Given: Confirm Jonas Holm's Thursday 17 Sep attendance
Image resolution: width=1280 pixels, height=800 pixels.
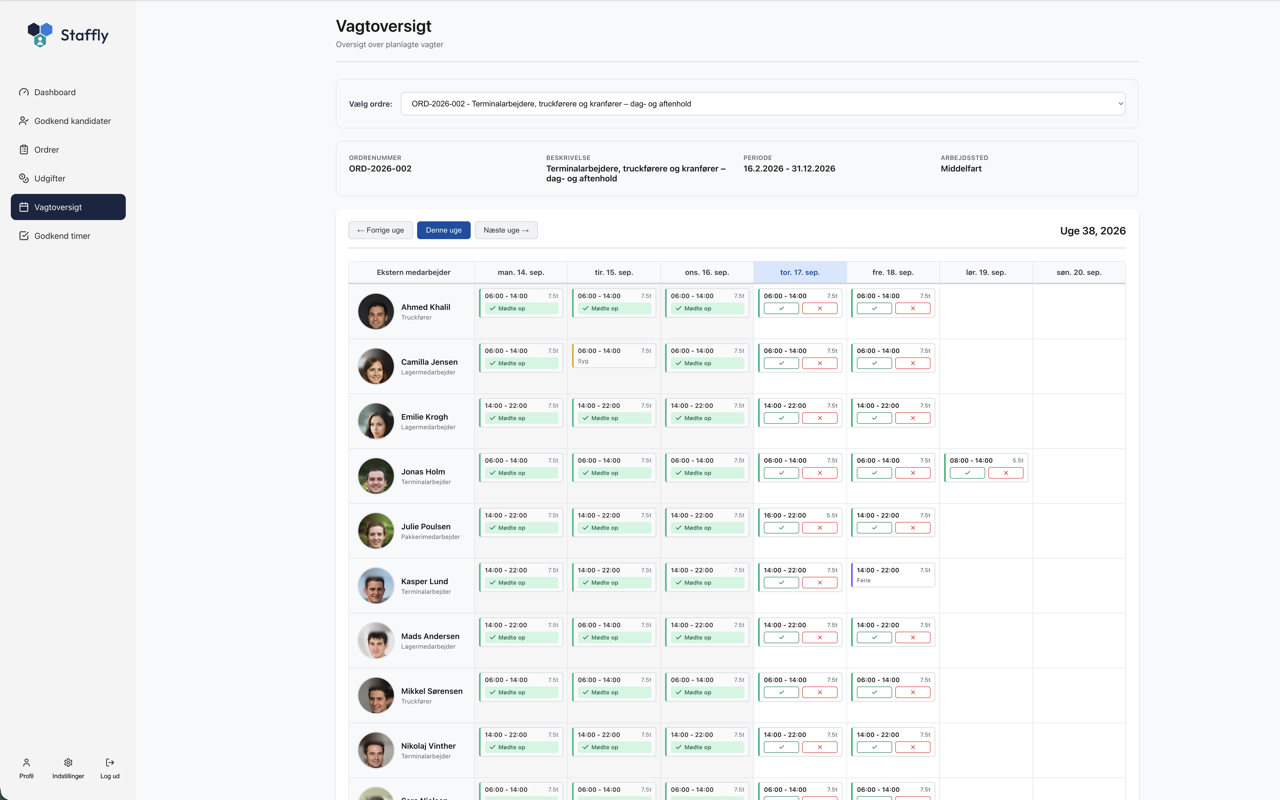Looking at the screenshot, I should click(781, 473).
